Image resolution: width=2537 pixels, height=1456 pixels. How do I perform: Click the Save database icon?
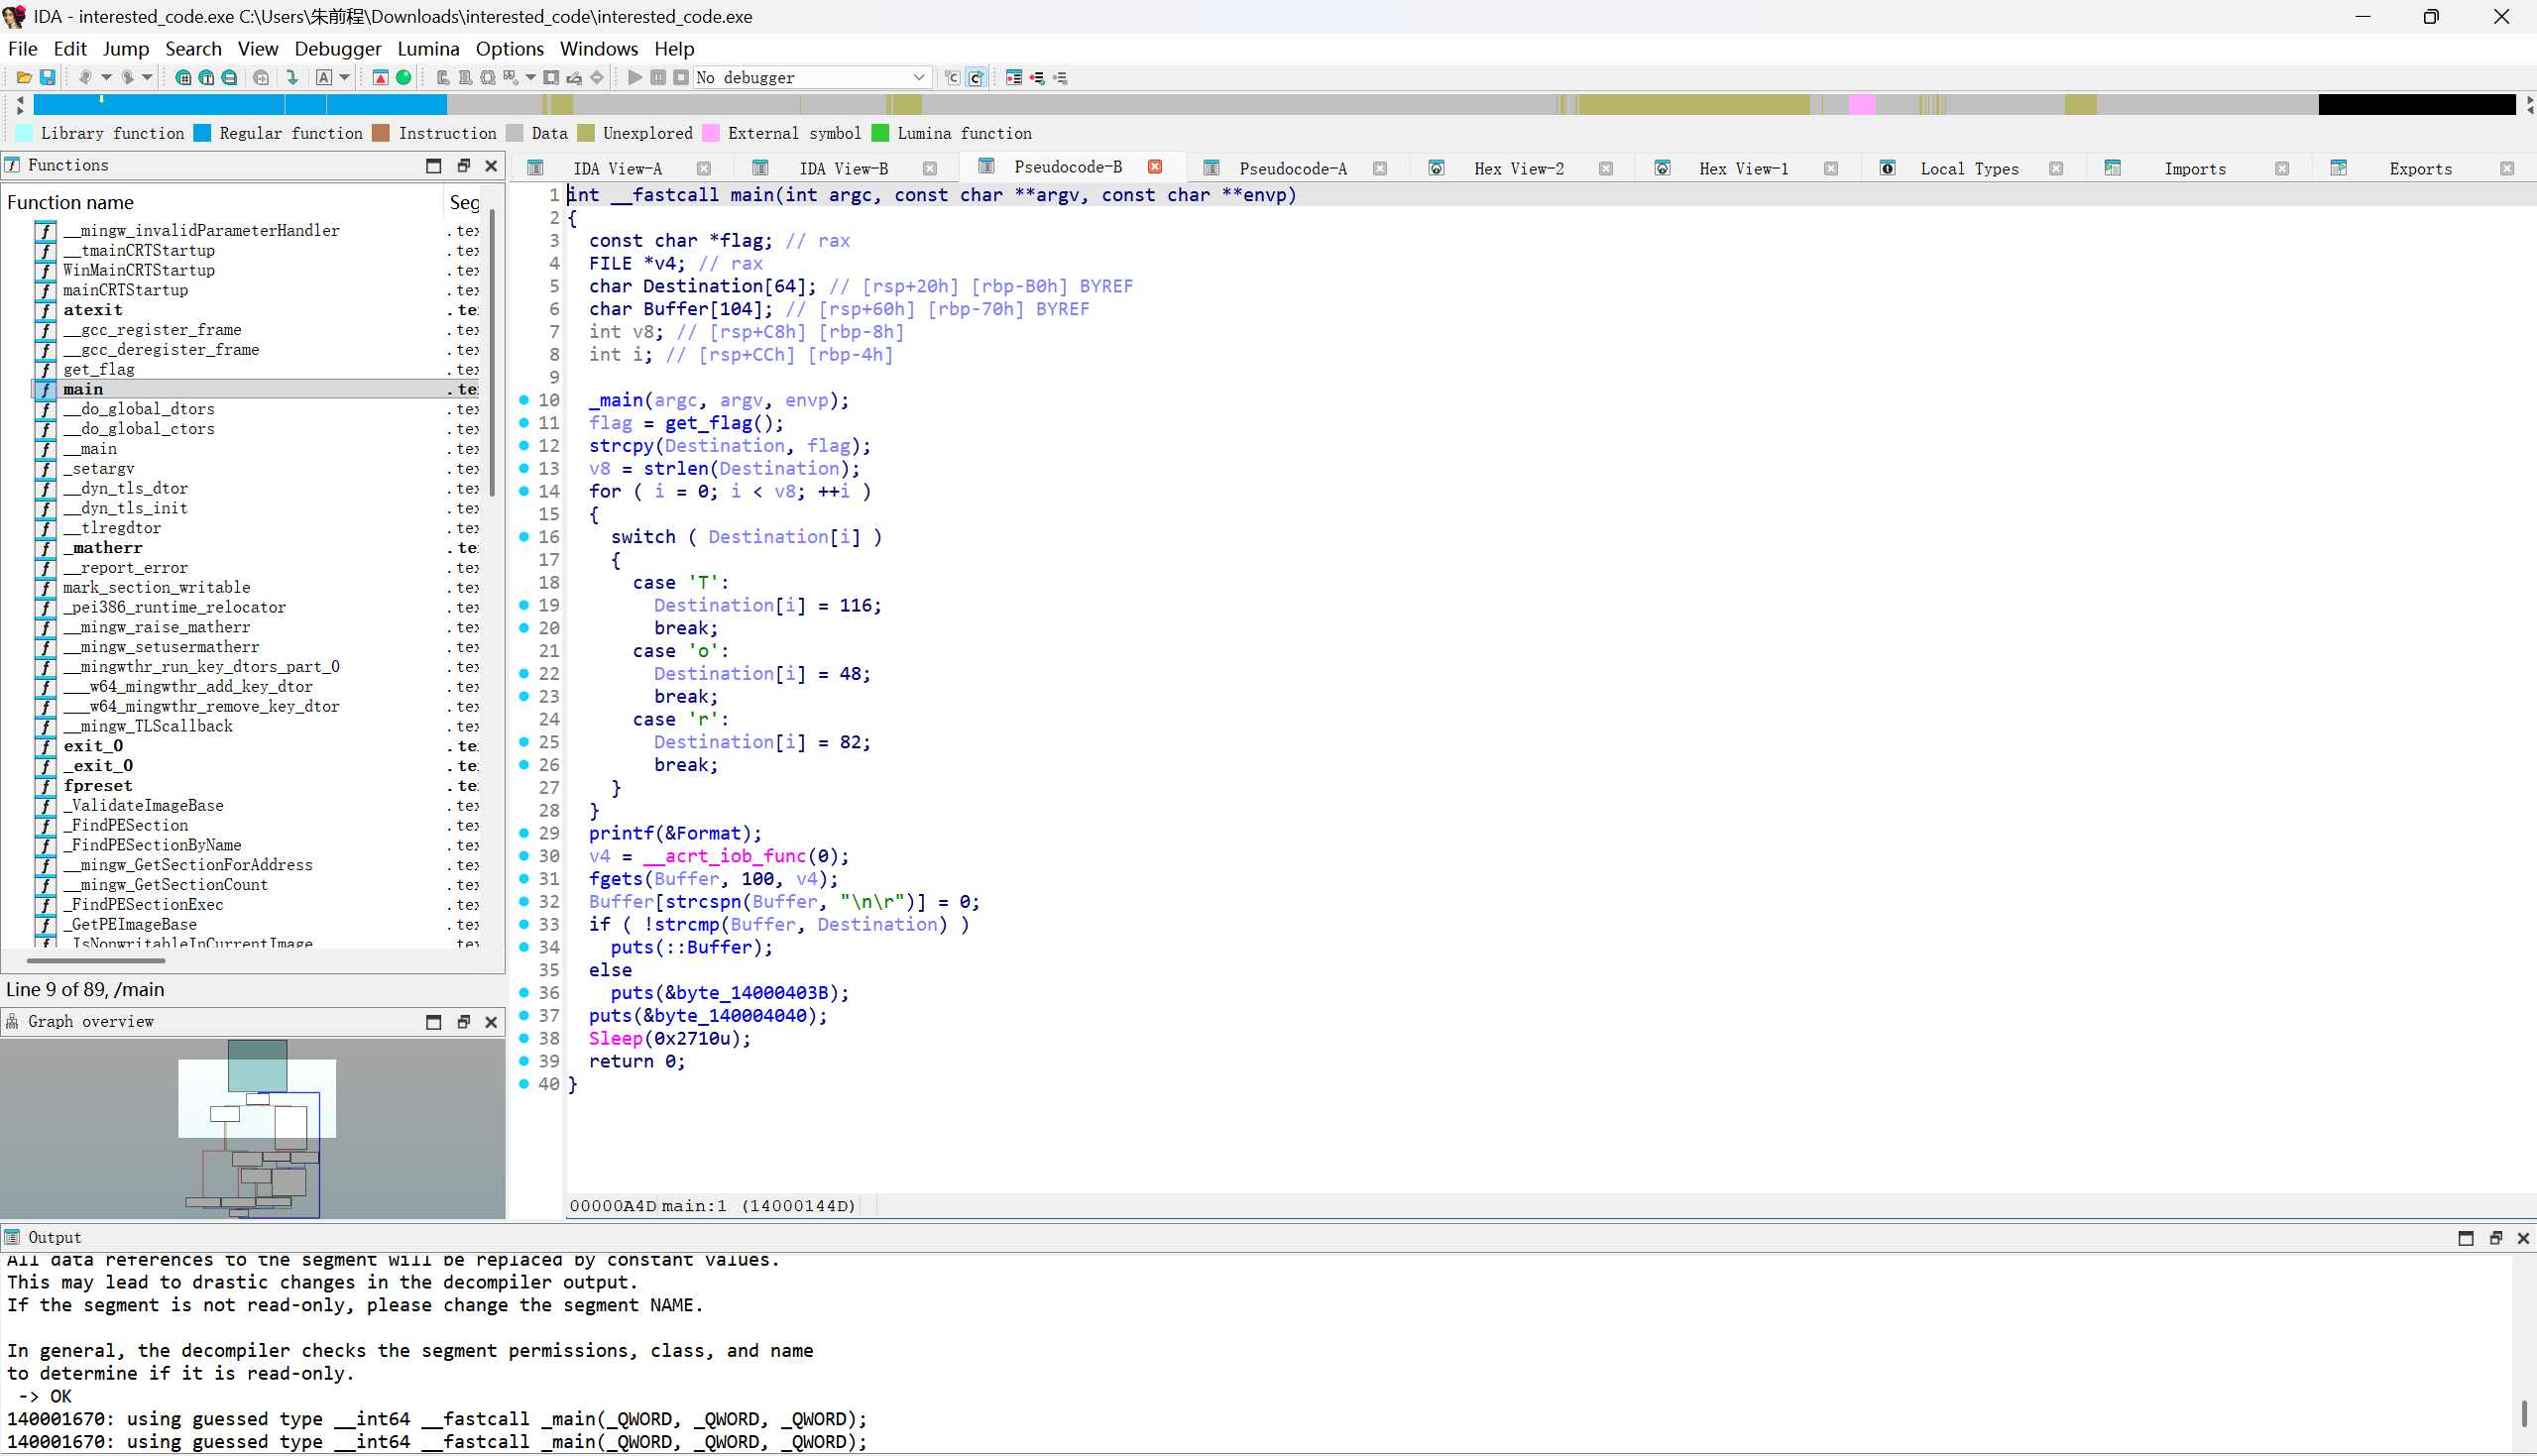[47, 77]
